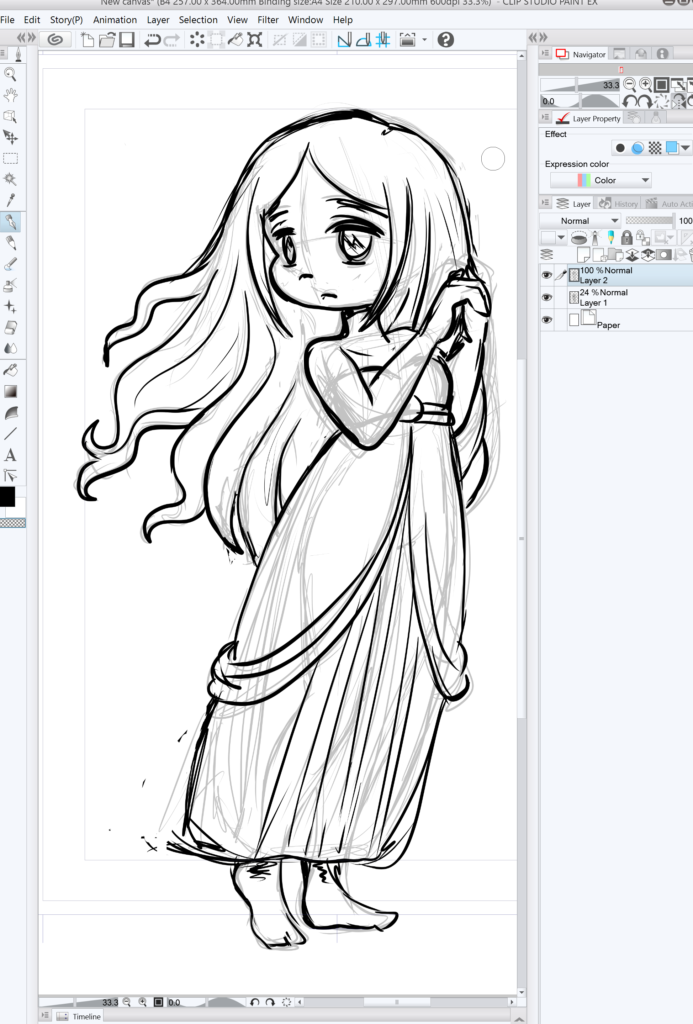The width and height of the screenshot is (693, 1024).
Task: Open the Layer panel menu
Action: point(545,203)
